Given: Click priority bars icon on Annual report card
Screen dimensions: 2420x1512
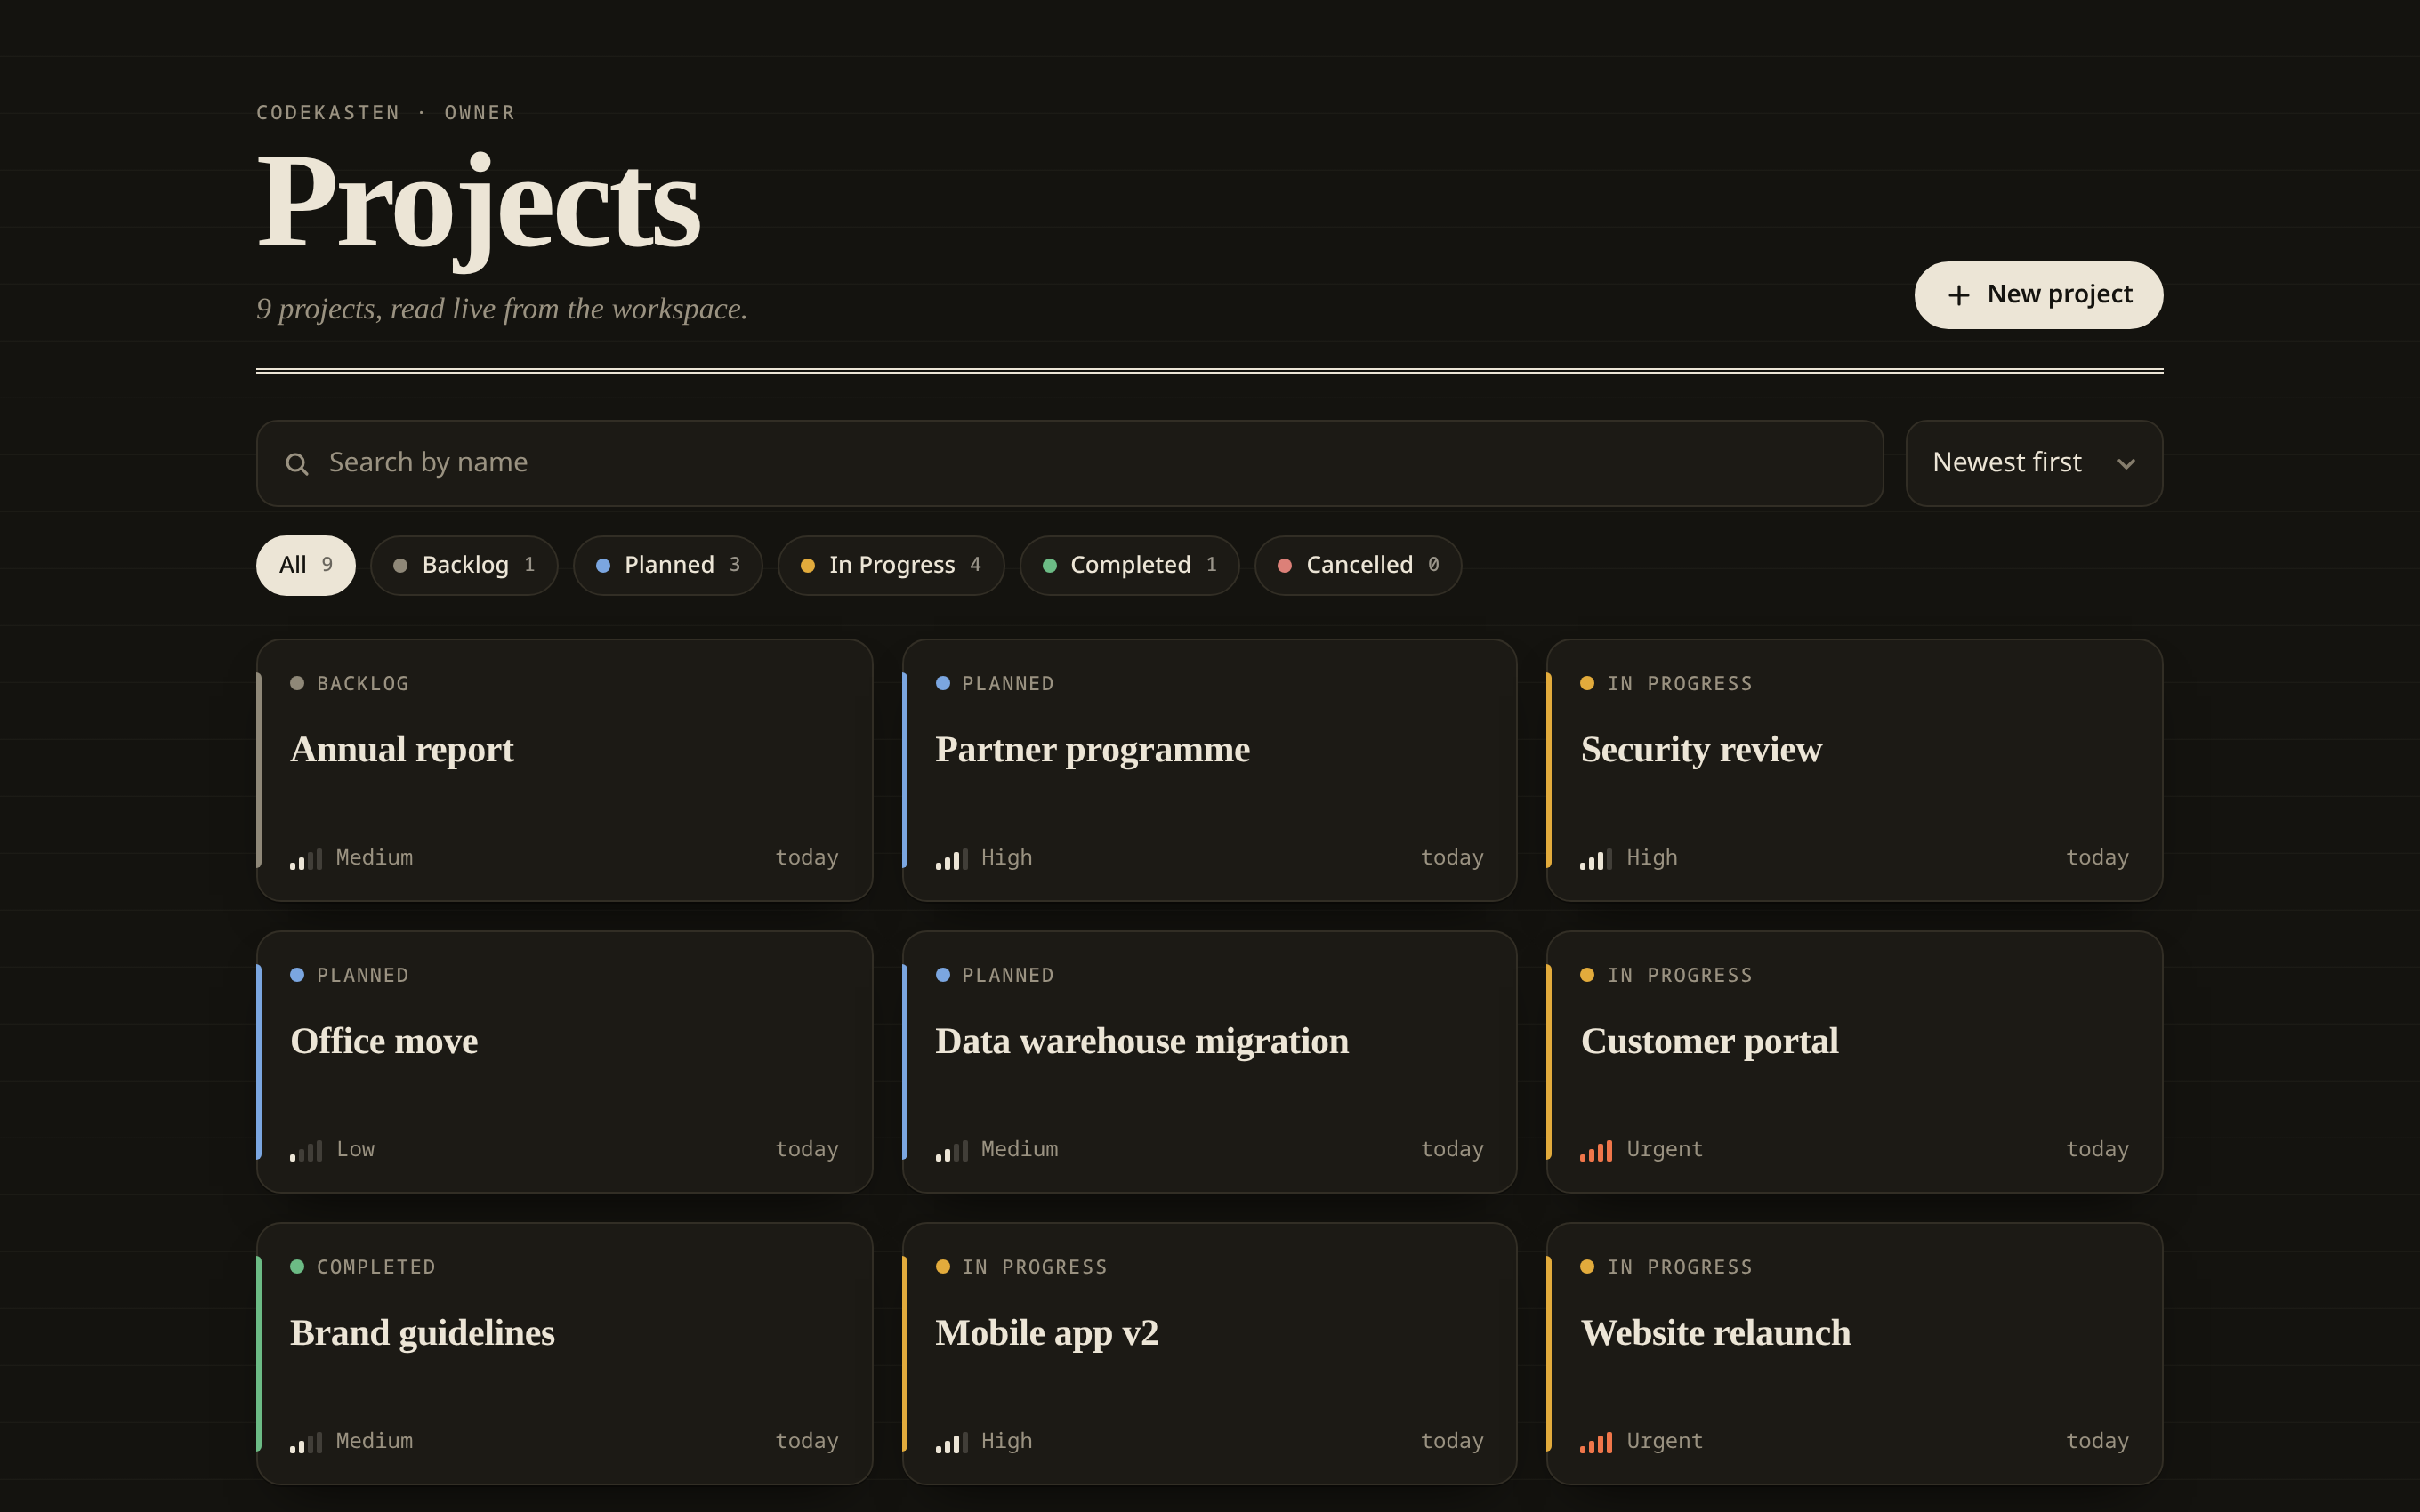Looking at the screenshot, I should (306, 859).
